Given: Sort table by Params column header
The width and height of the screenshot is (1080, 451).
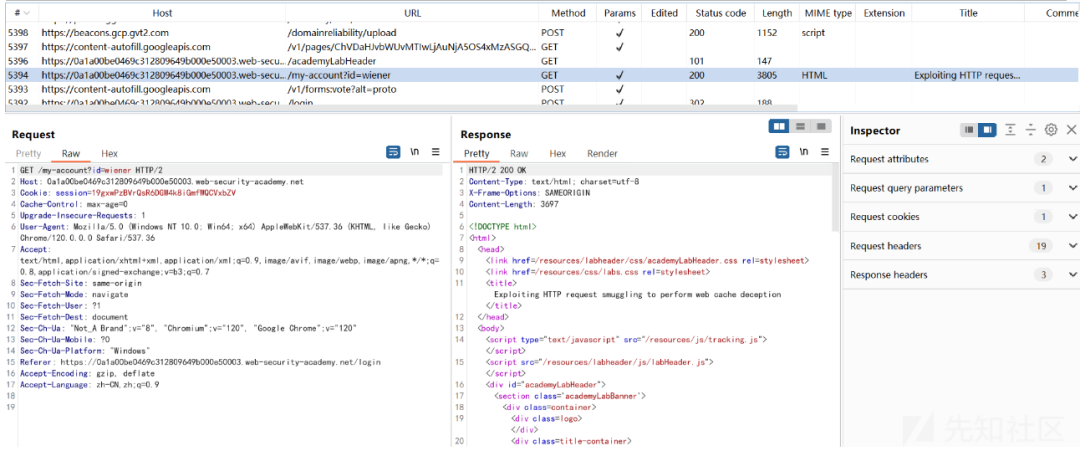Looking at the screenshot, I should (x=620, y=12).
